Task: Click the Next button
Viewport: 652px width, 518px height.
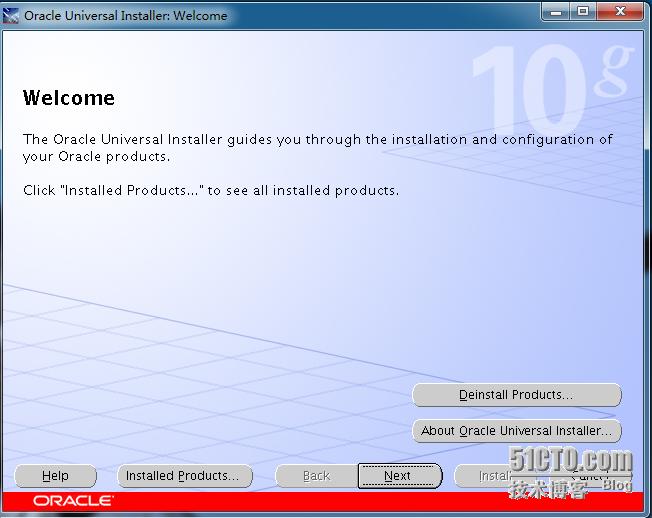Action: click(x=400, y=476)
